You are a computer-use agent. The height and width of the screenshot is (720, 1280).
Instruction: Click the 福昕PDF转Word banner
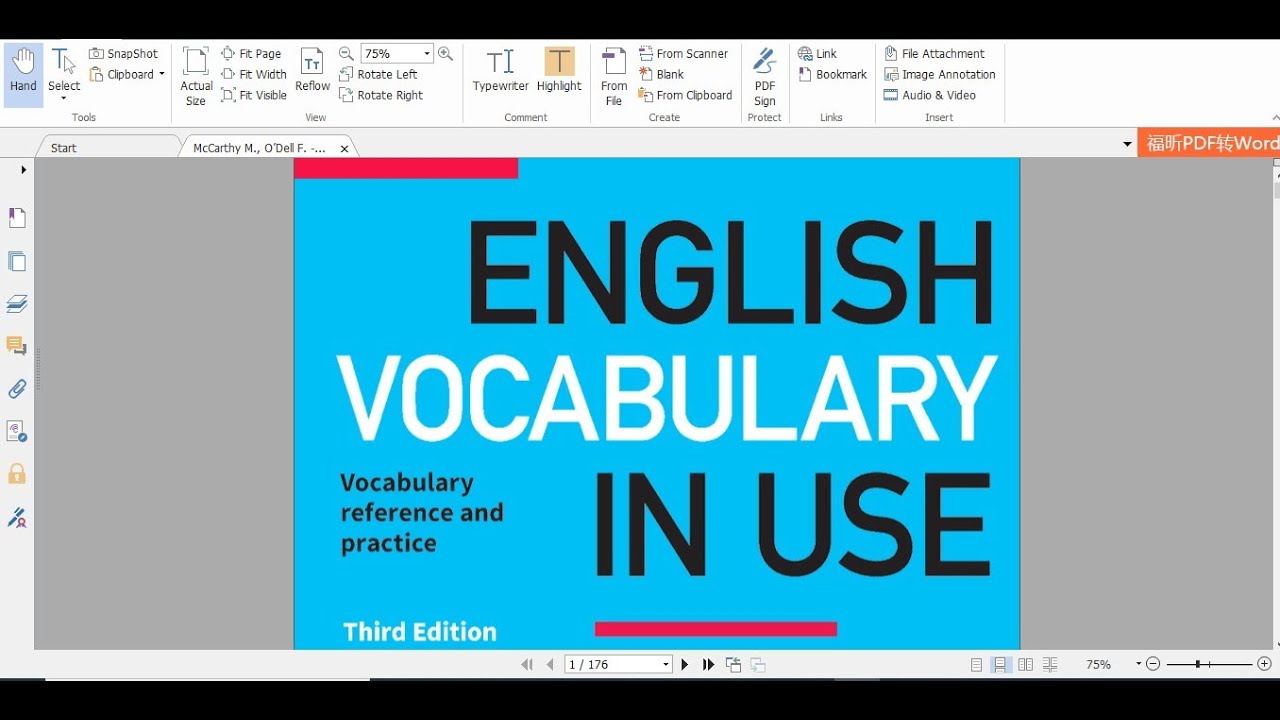point(1209,143)
